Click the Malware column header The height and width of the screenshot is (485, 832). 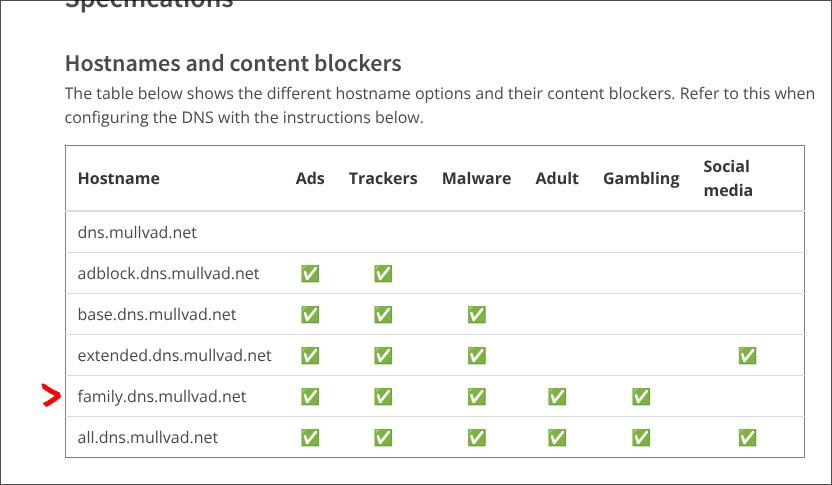(x=476, y=178)
